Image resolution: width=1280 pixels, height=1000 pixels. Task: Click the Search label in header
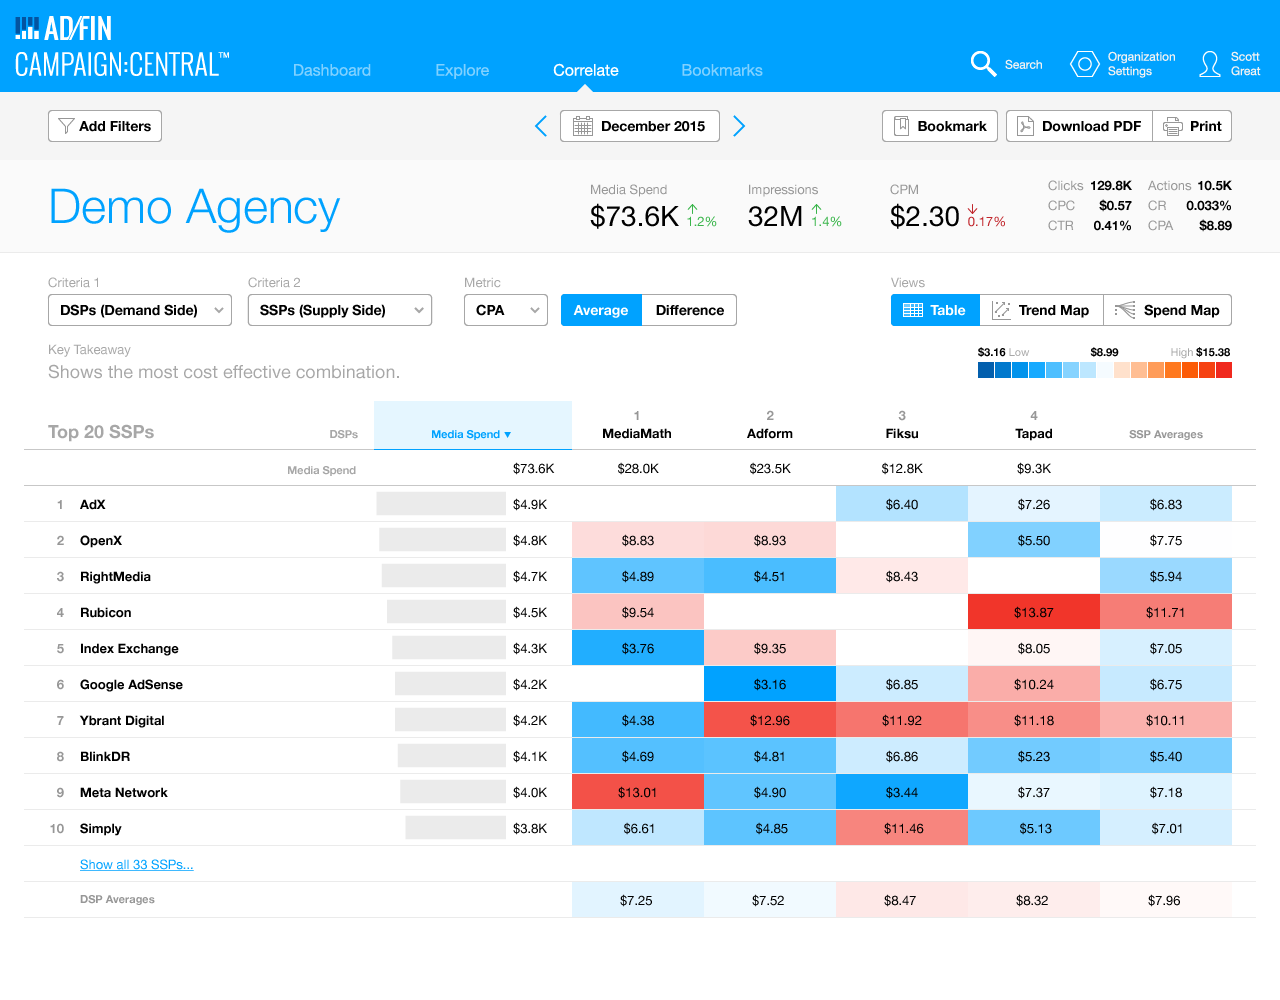click(x=1023, y=64)
